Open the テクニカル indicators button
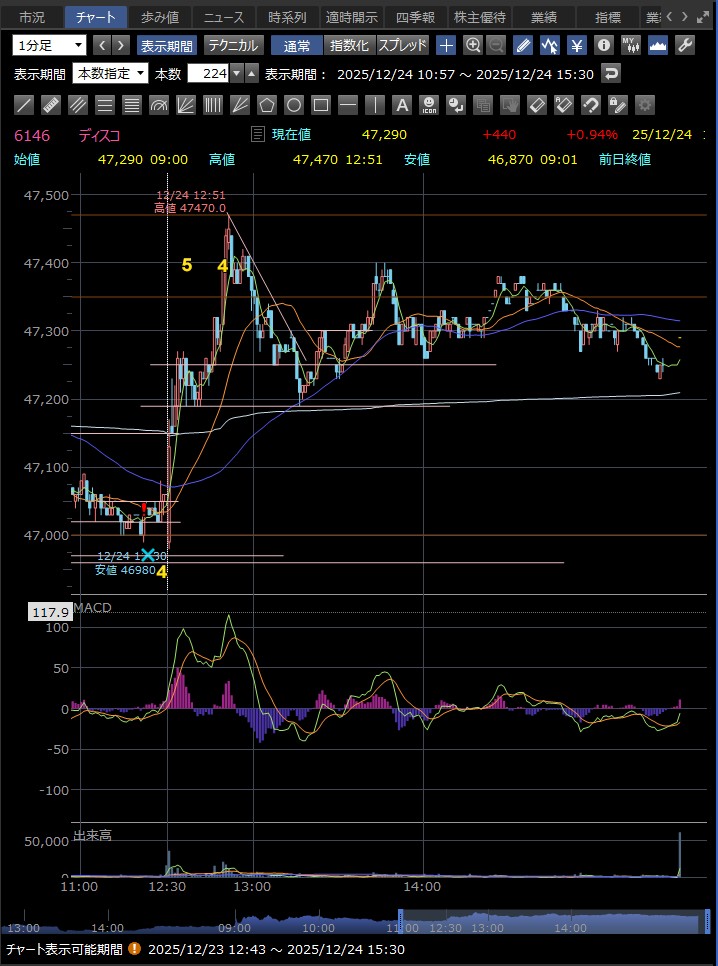This screenshot has width=718, height=966. (234, 45)
